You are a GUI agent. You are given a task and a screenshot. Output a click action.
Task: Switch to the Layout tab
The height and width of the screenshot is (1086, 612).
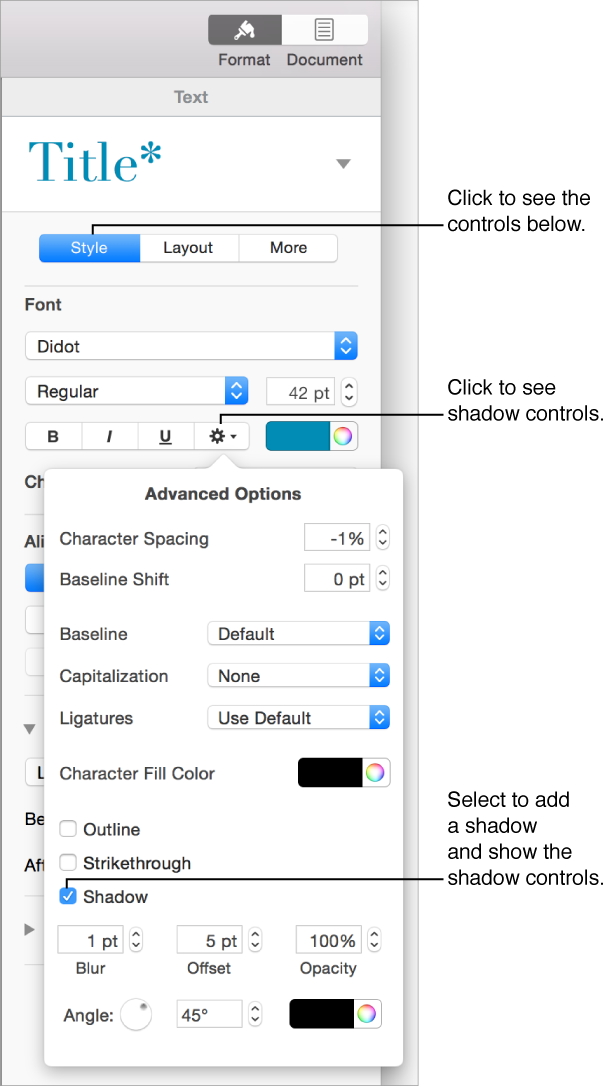pos(188,248)
